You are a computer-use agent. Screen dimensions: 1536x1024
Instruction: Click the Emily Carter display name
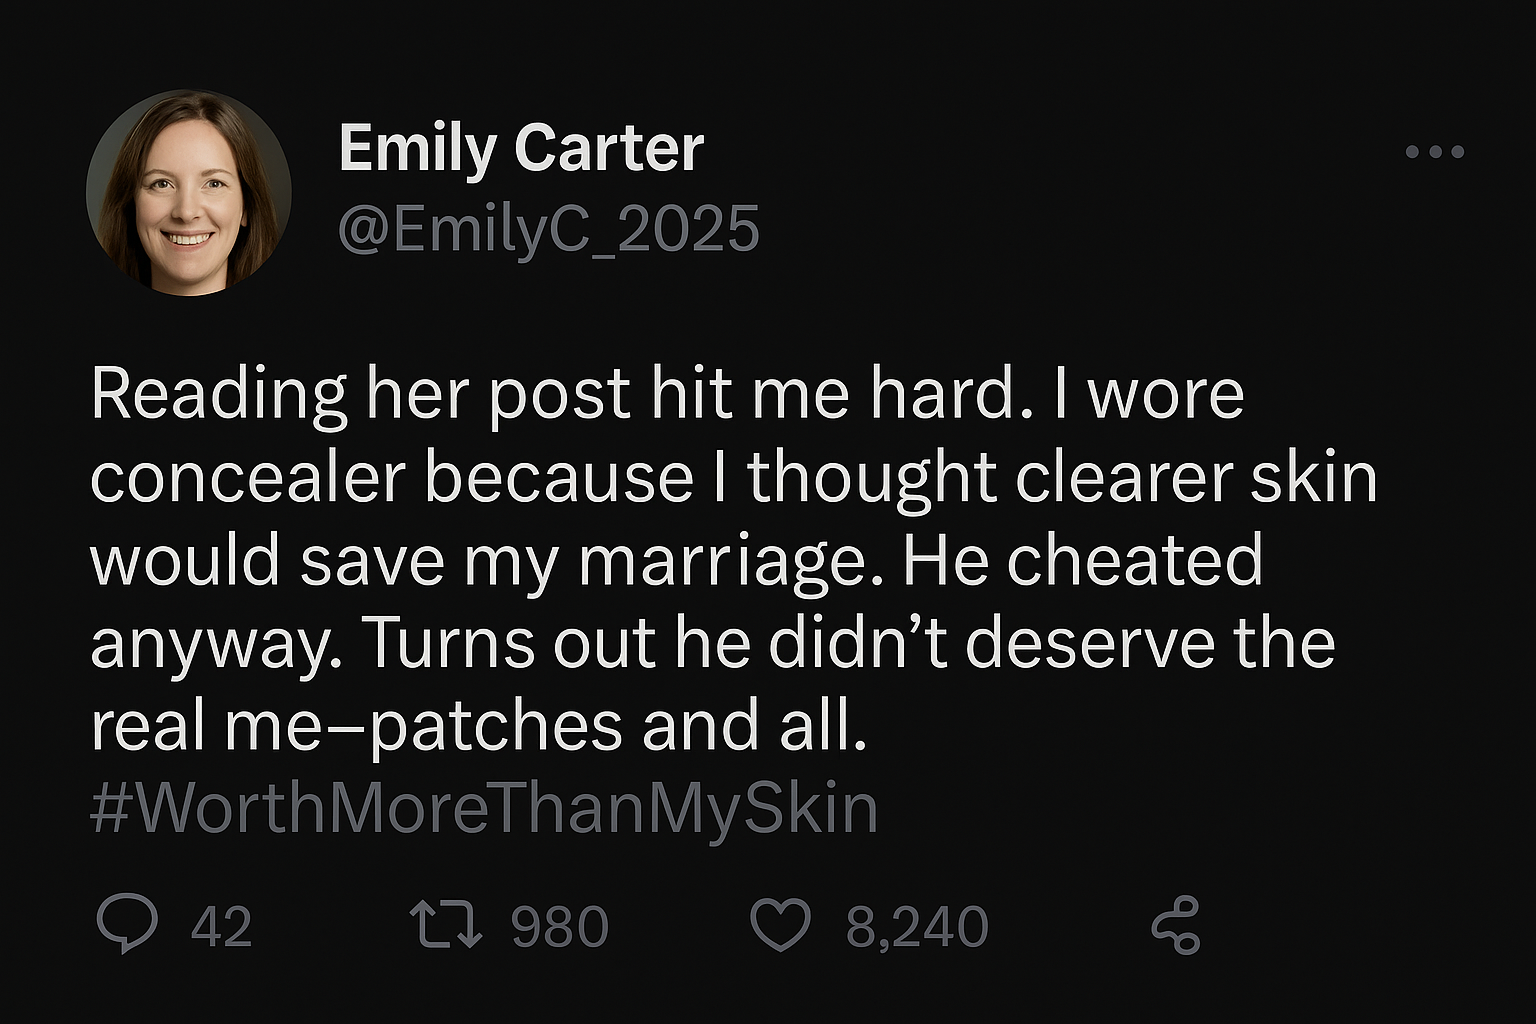click(x=521, y=148)
